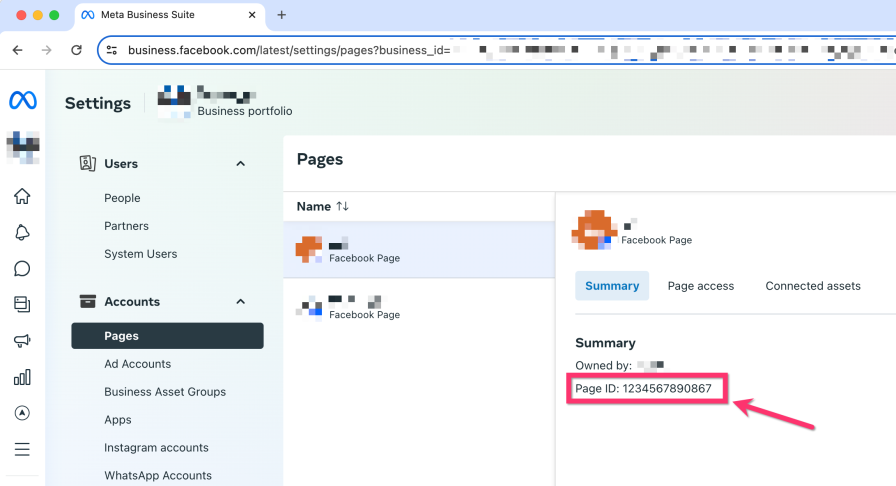
Task: Switch to the Page access tab
Action: 700,286
